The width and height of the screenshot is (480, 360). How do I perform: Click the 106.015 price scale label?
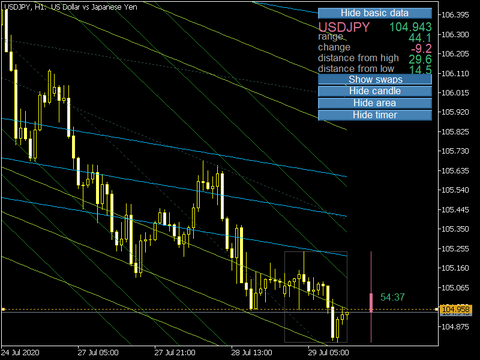(455, 93)
